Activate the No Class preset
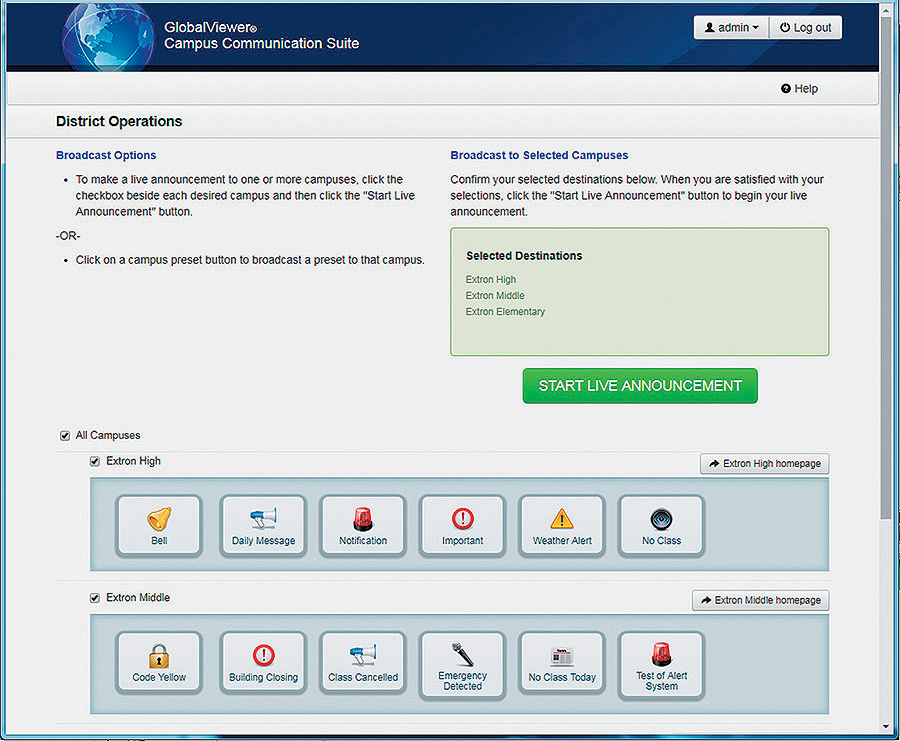This screenshot has width=900, height=741. (x=661, y=524)
